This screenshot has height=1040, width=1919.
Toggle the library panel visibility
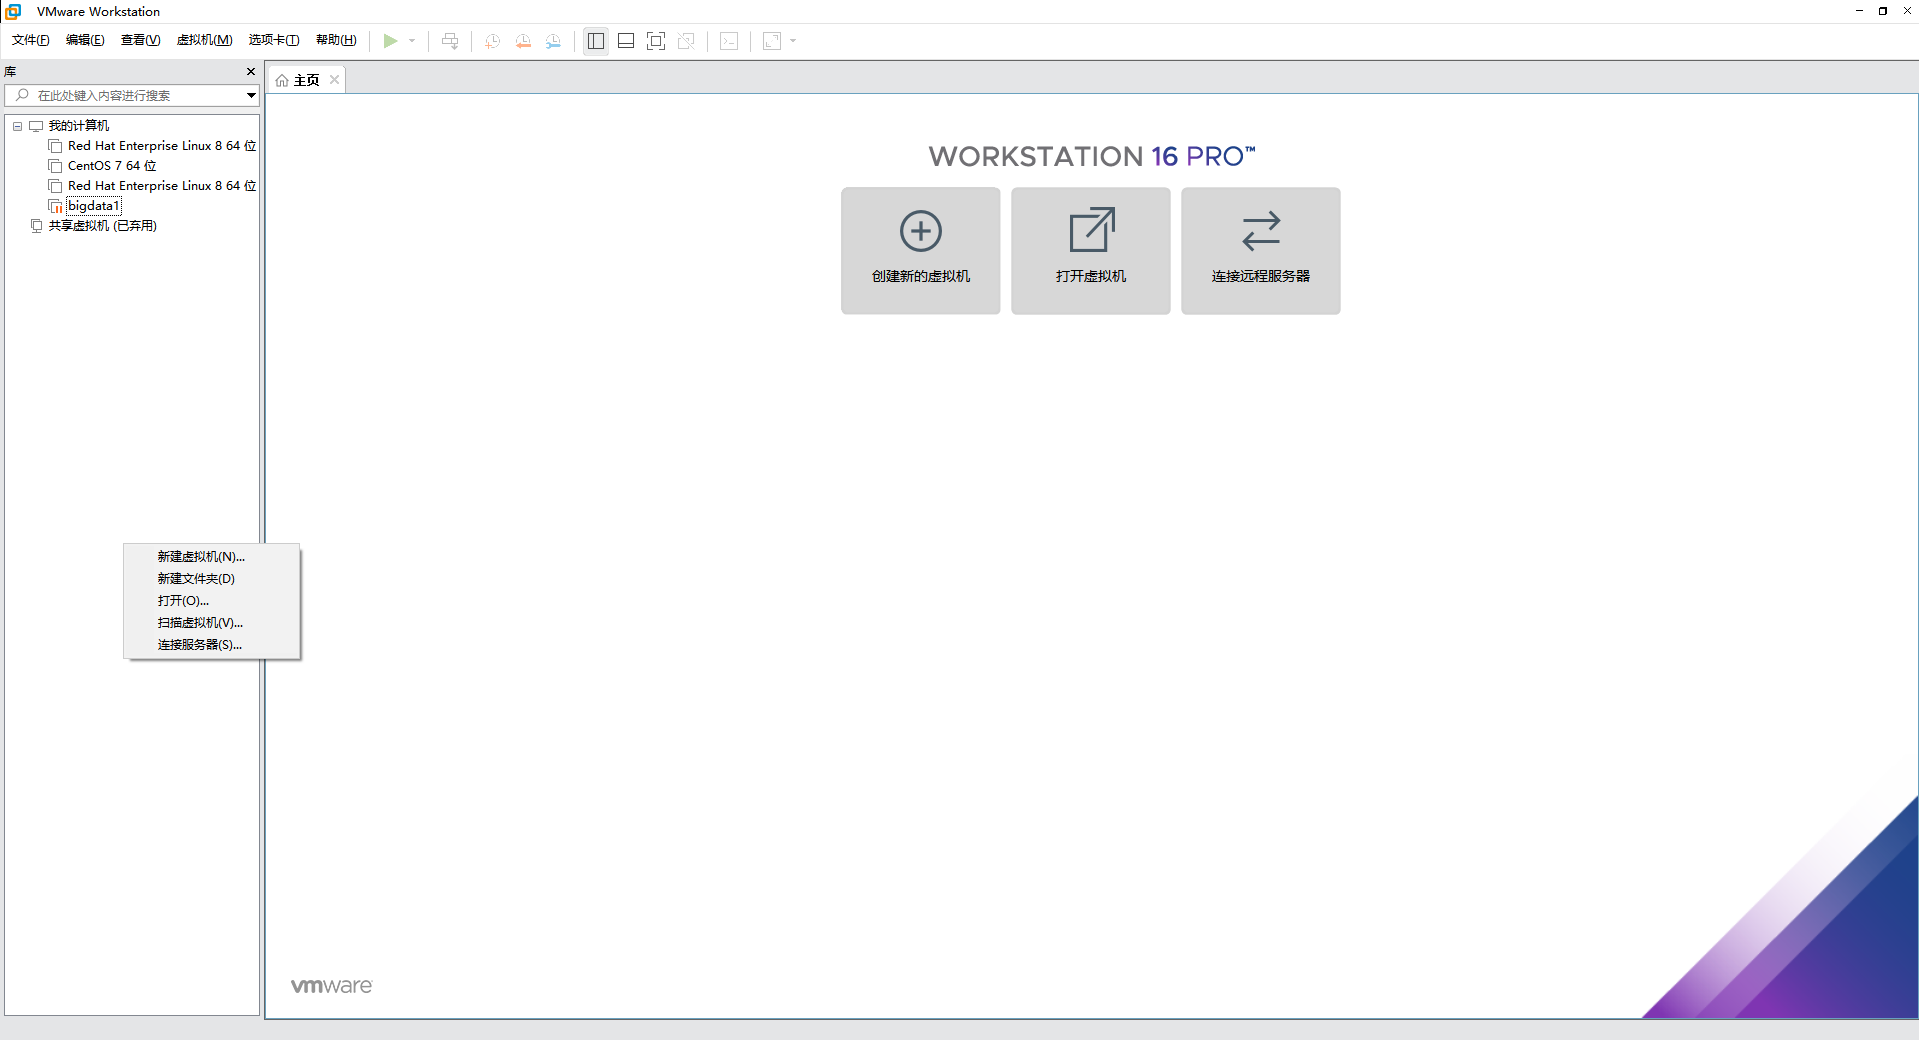(x=595, y=41)
